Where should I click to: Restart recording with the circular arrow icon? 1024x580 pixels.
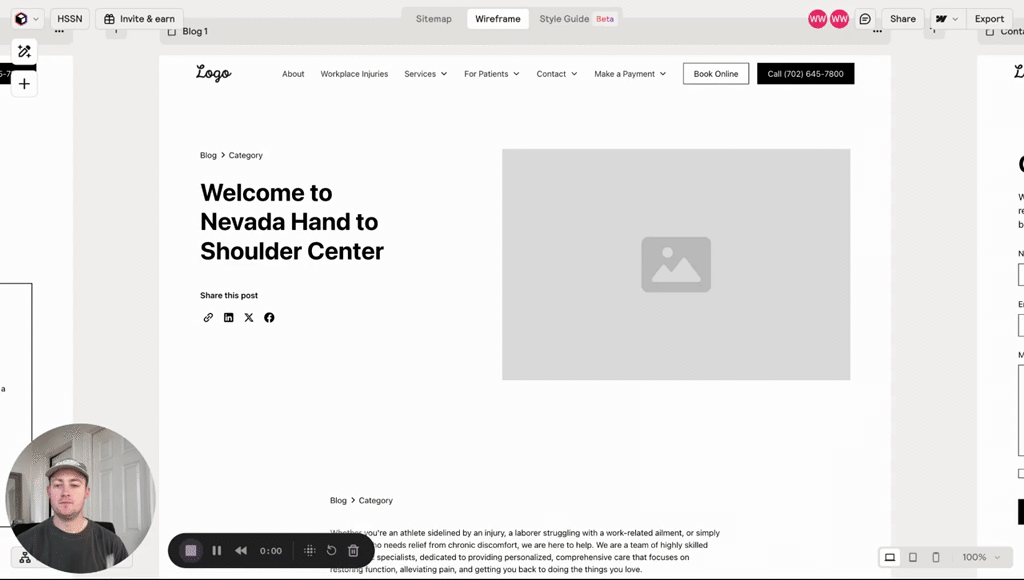coord(331,551)
